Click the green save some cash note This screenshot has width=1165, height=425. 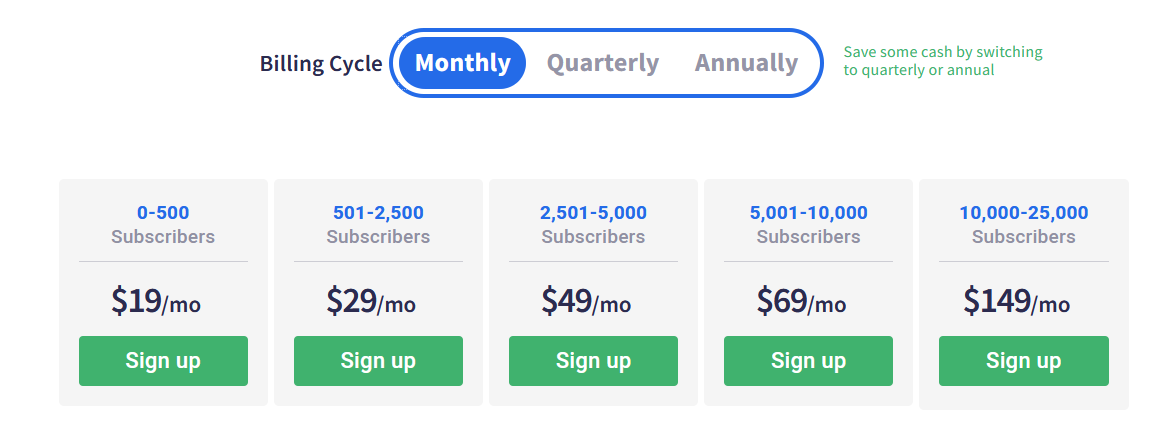pos(943,61)
